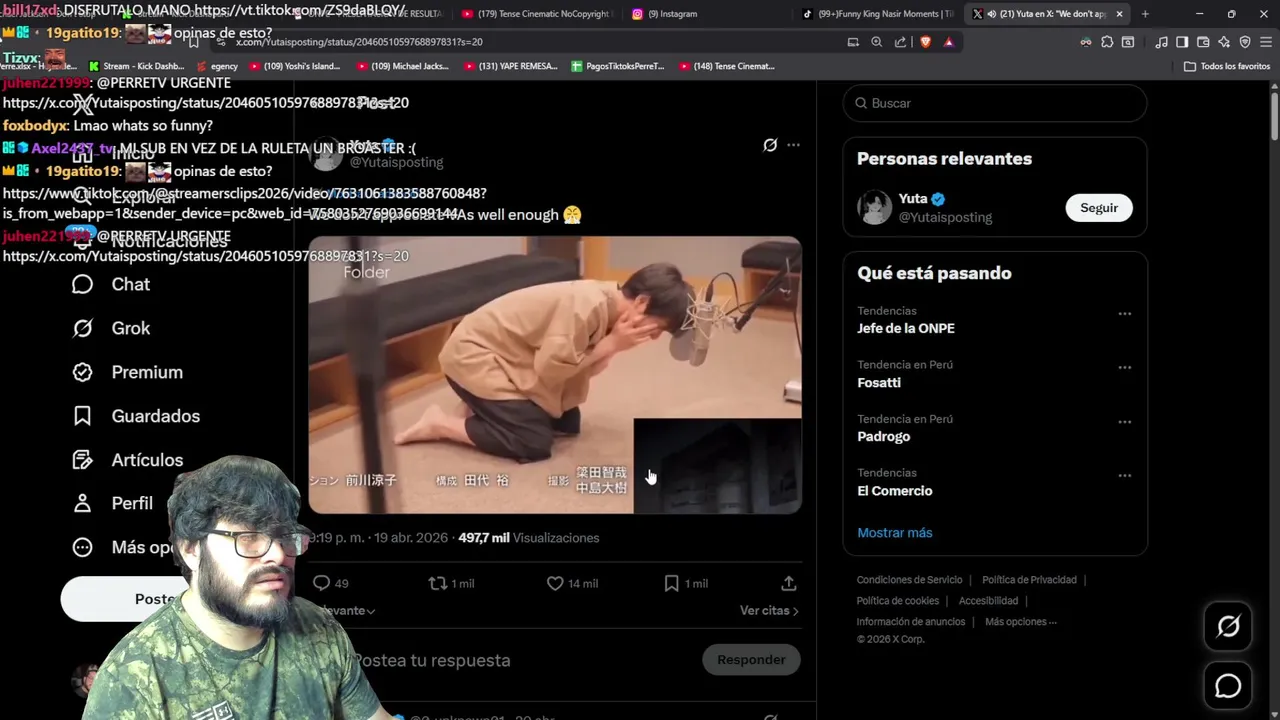This screenshot has height=720, width=1280.
Task: Open the browser hamburger main menu
Action: [x=1265, y=42]
